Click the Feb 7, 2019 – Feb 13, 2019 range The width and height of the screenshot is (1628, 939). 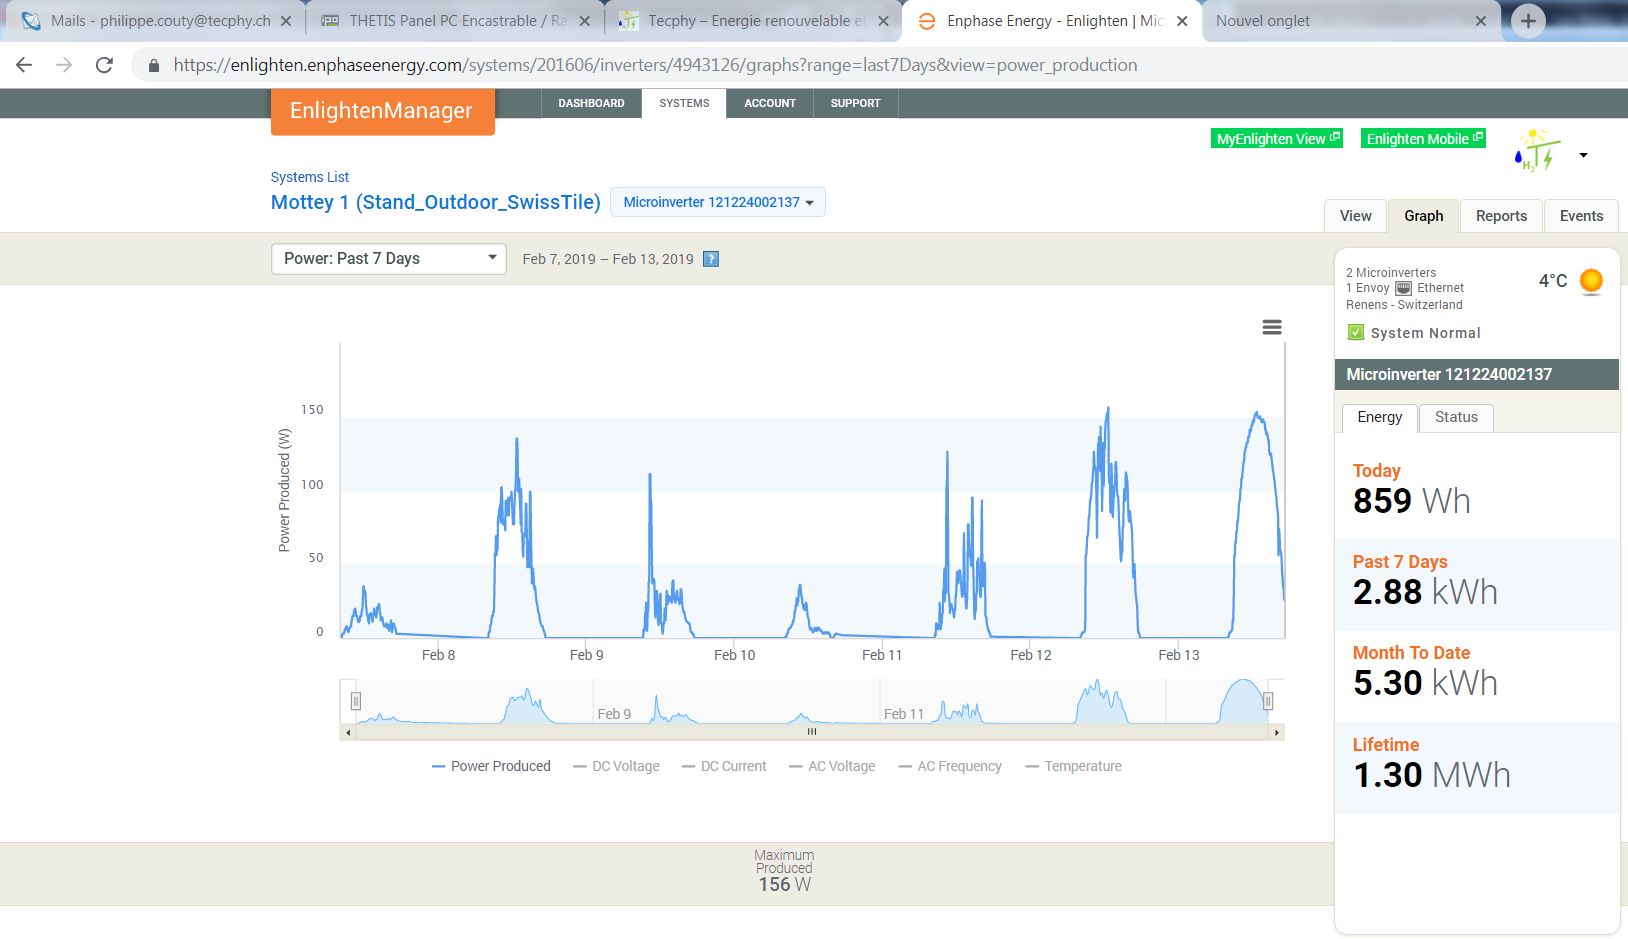607,259
